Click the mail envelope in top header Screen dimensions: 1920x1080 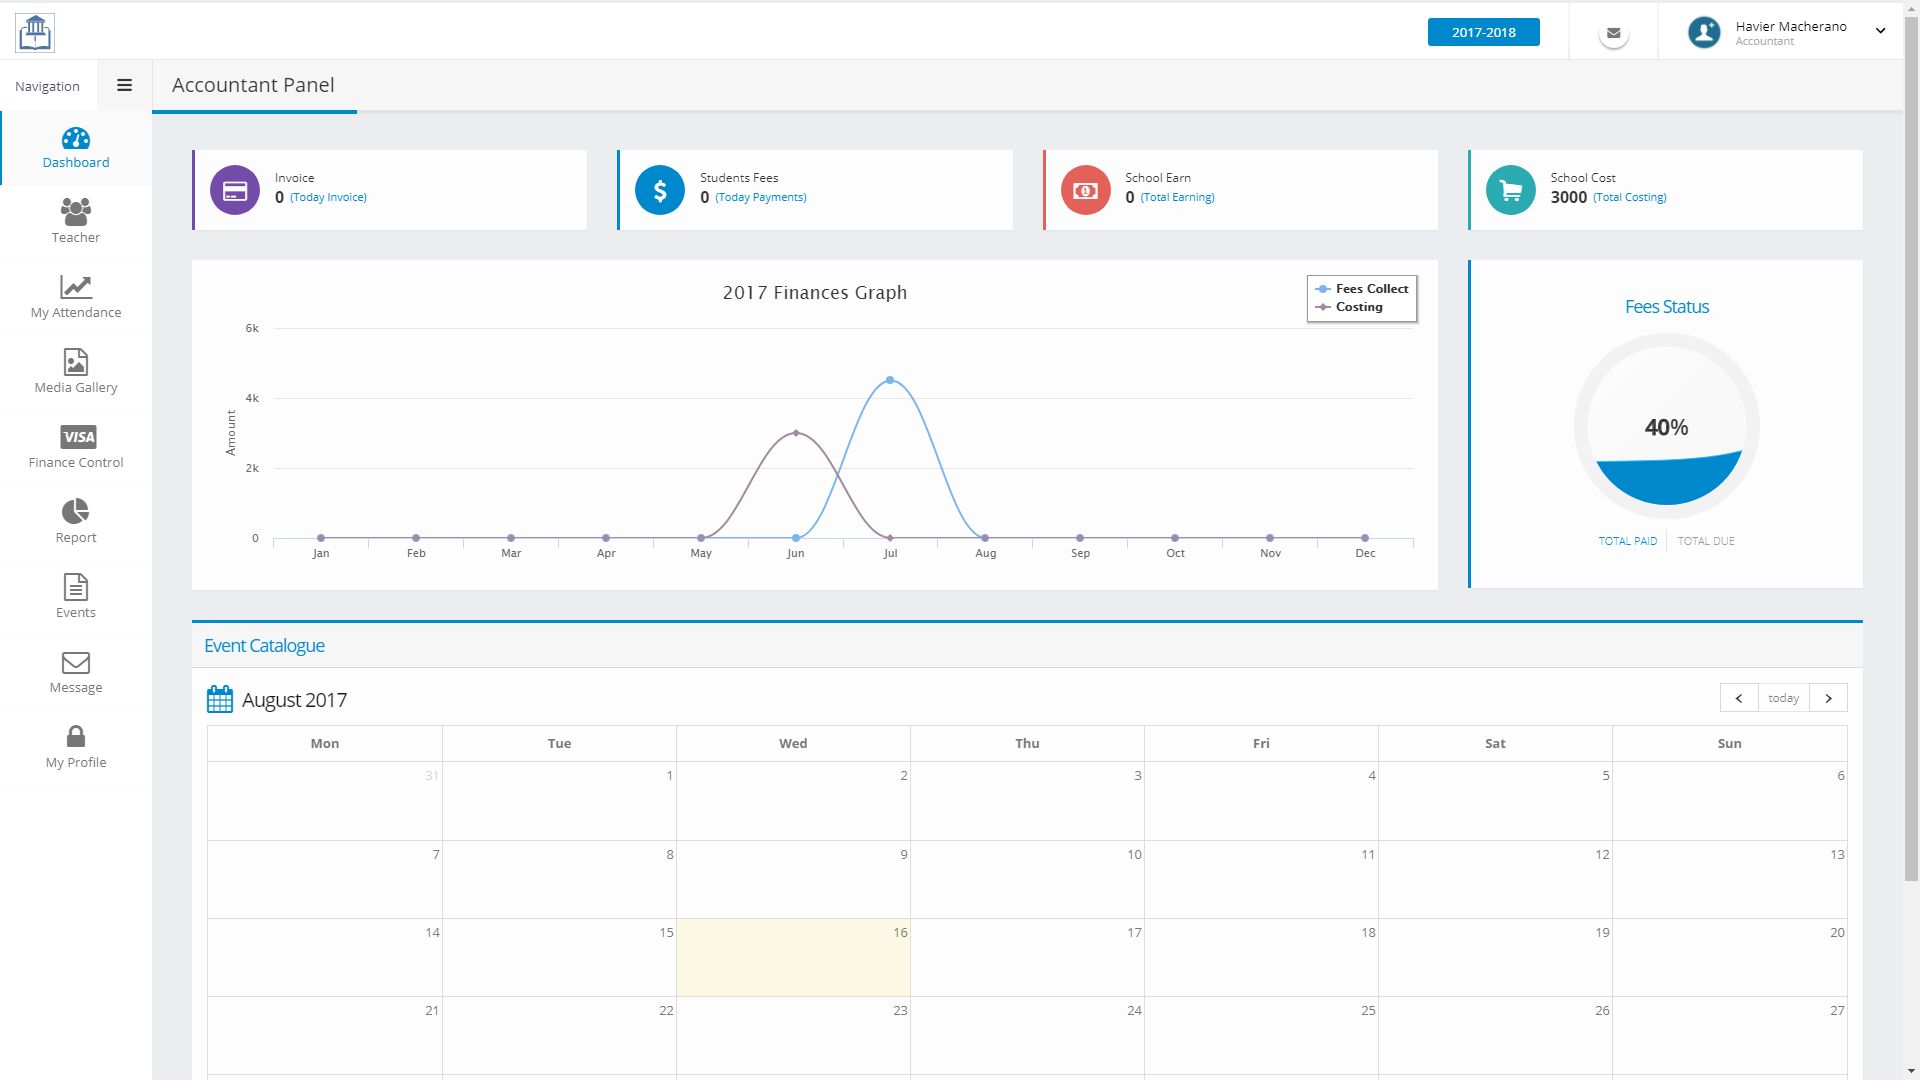click(1613, 33)
